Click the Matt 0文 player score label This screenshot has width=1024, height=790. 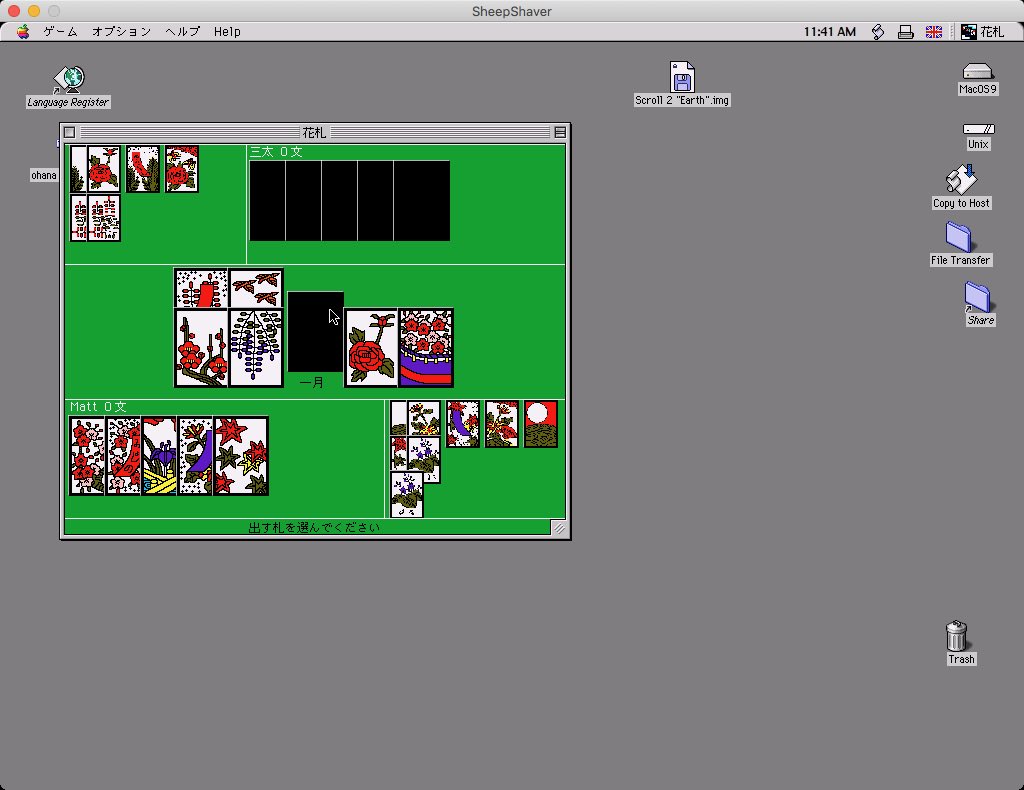pos(98,406)
